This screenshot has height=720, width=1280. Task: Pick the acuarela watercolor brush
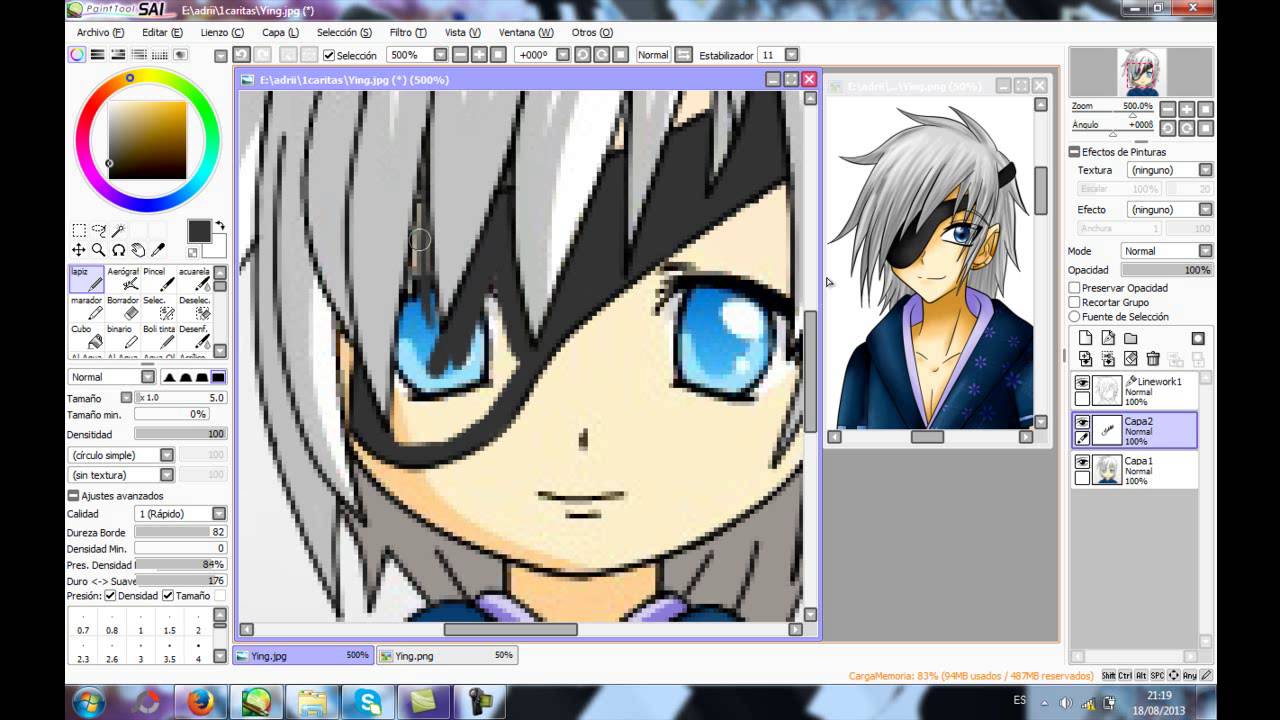tap(194, 279)
